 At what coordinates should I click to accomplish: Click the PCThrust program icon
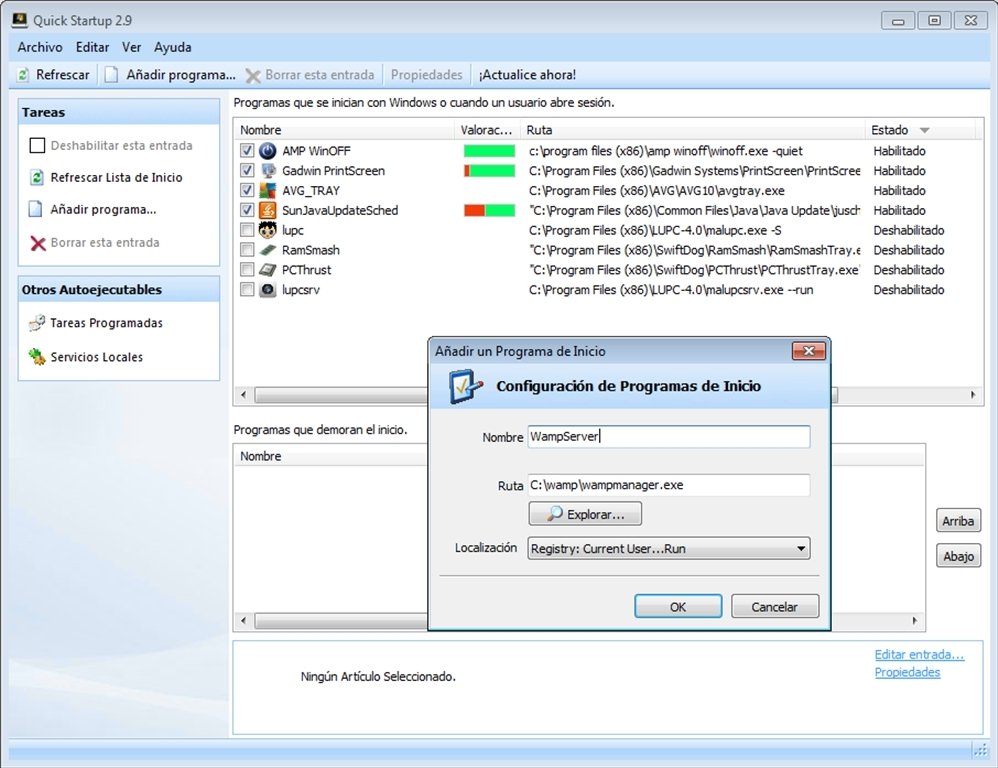(x=268, y=270)
